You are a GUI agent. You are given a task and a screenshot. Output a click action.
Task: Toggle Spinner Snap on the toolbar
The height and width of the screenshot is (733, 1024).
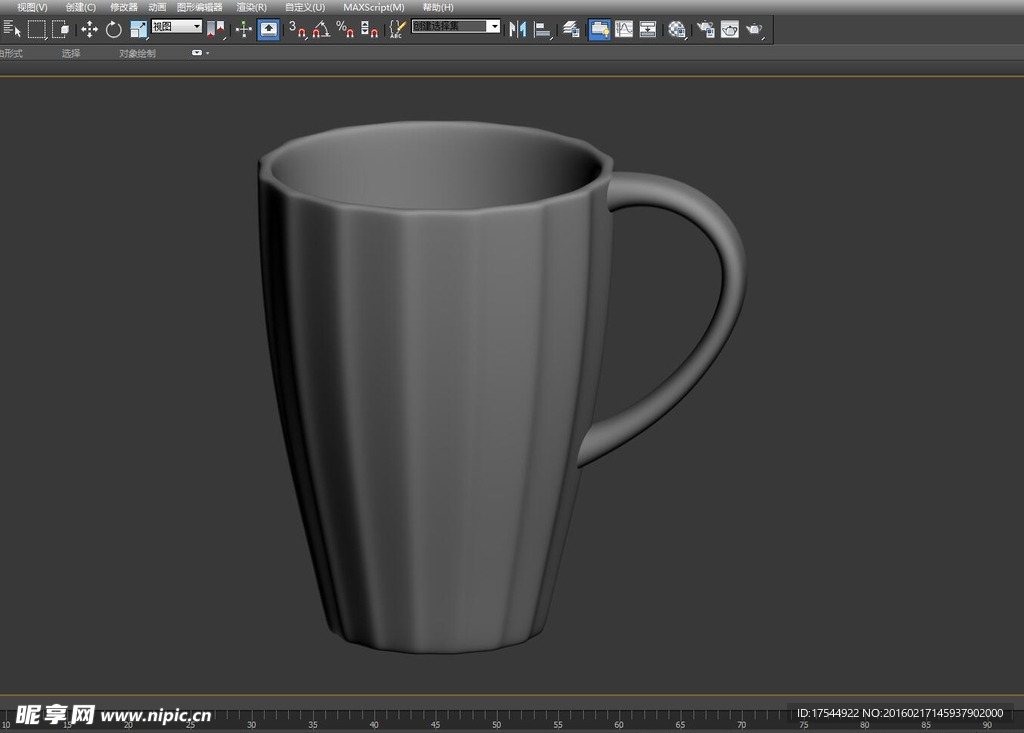point(369,29)
